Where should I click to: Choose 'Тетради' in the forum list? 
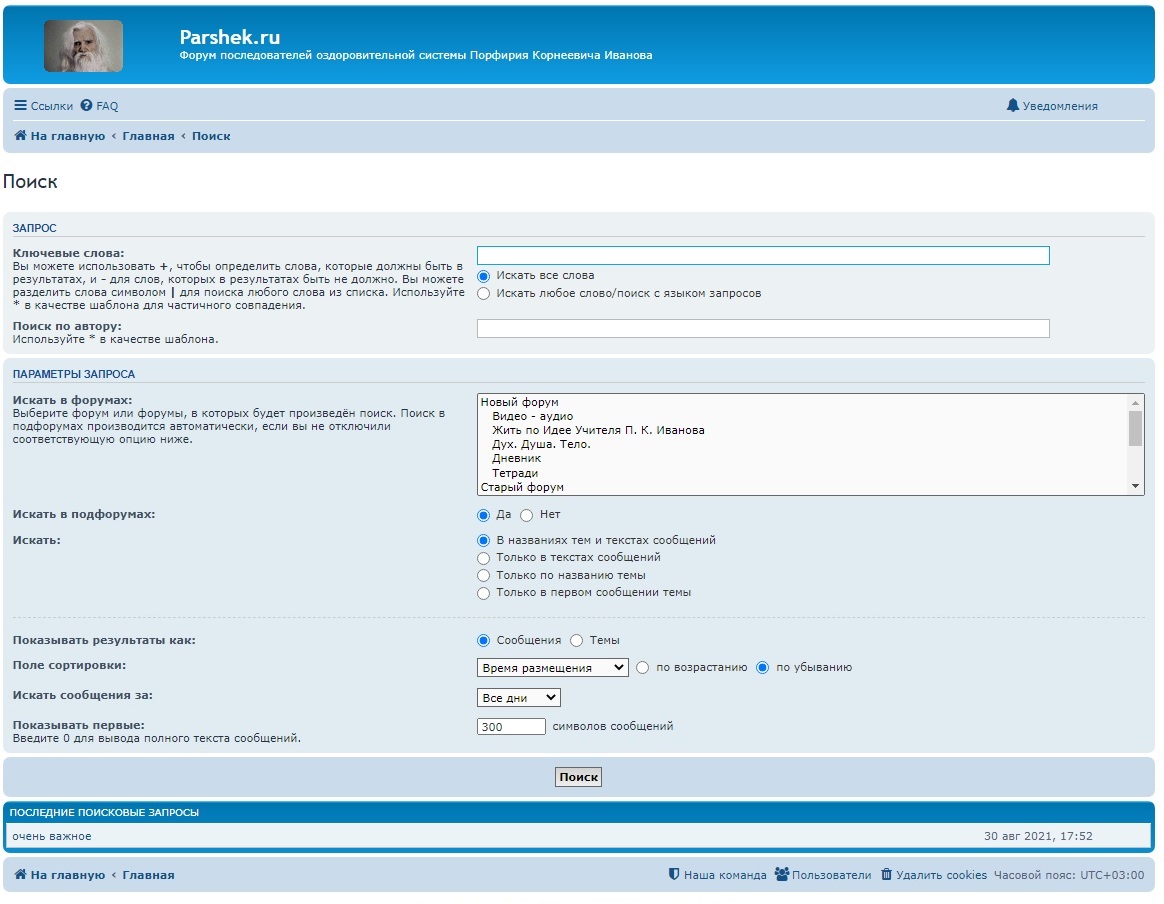(x=515, y=473)
